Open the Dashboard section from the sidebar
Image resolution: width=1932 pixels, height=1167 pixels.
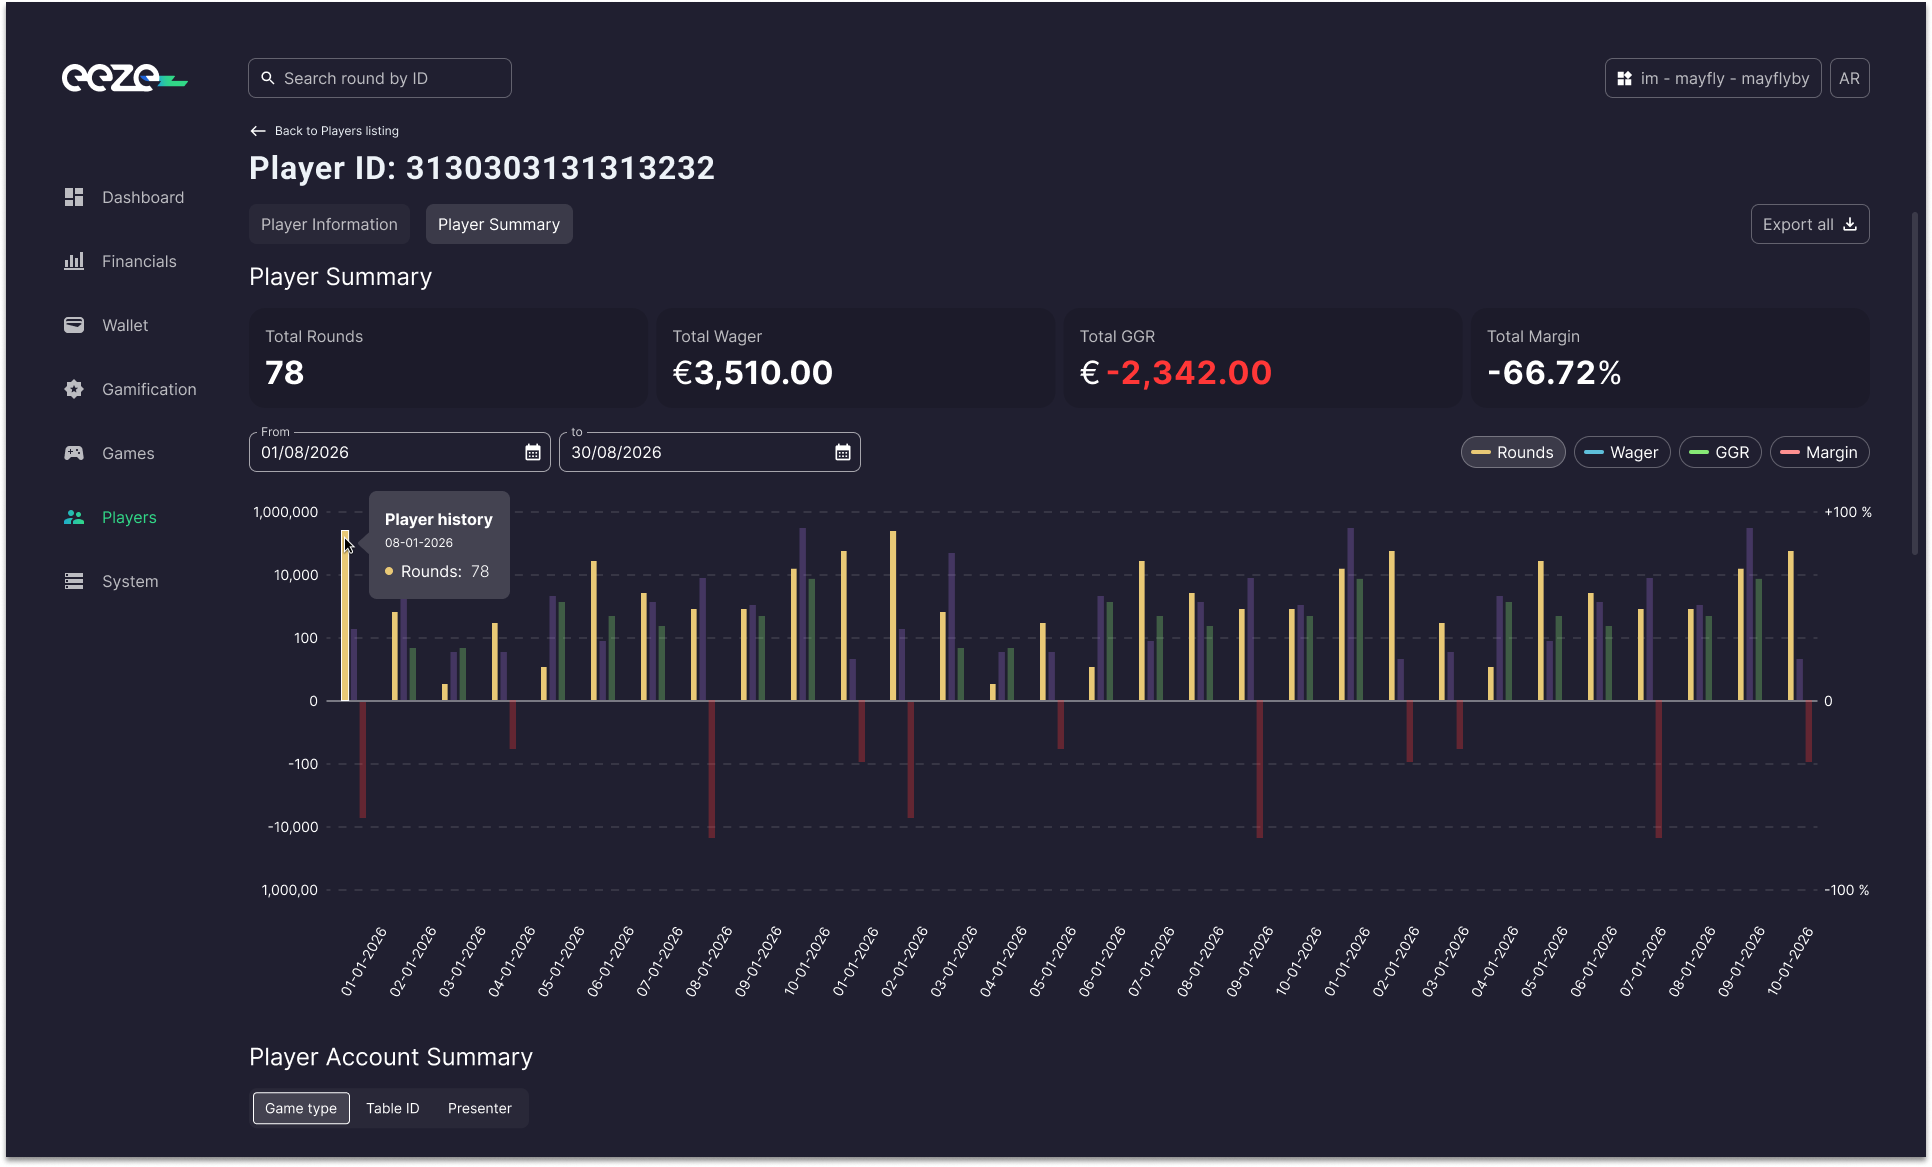(74, 197)
